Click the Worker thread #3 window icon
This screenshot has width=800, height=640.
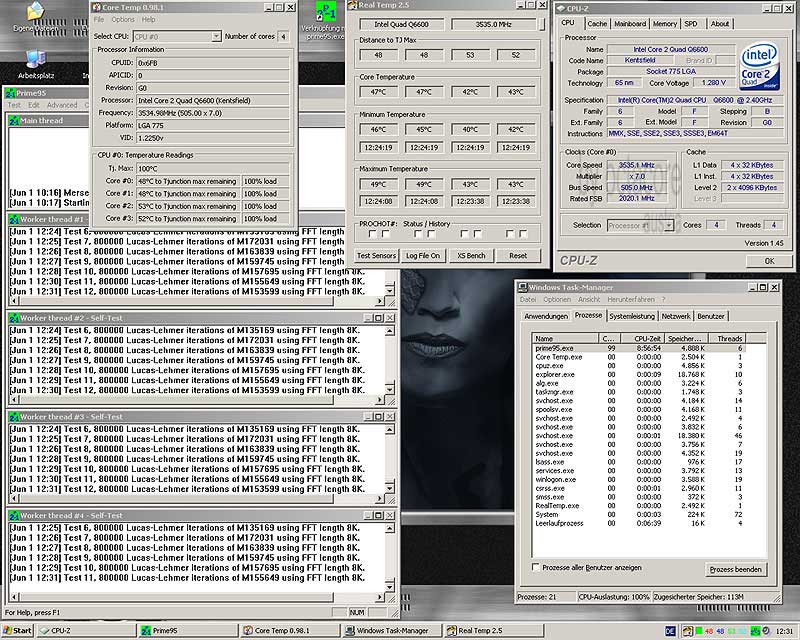tap(14, 417)
